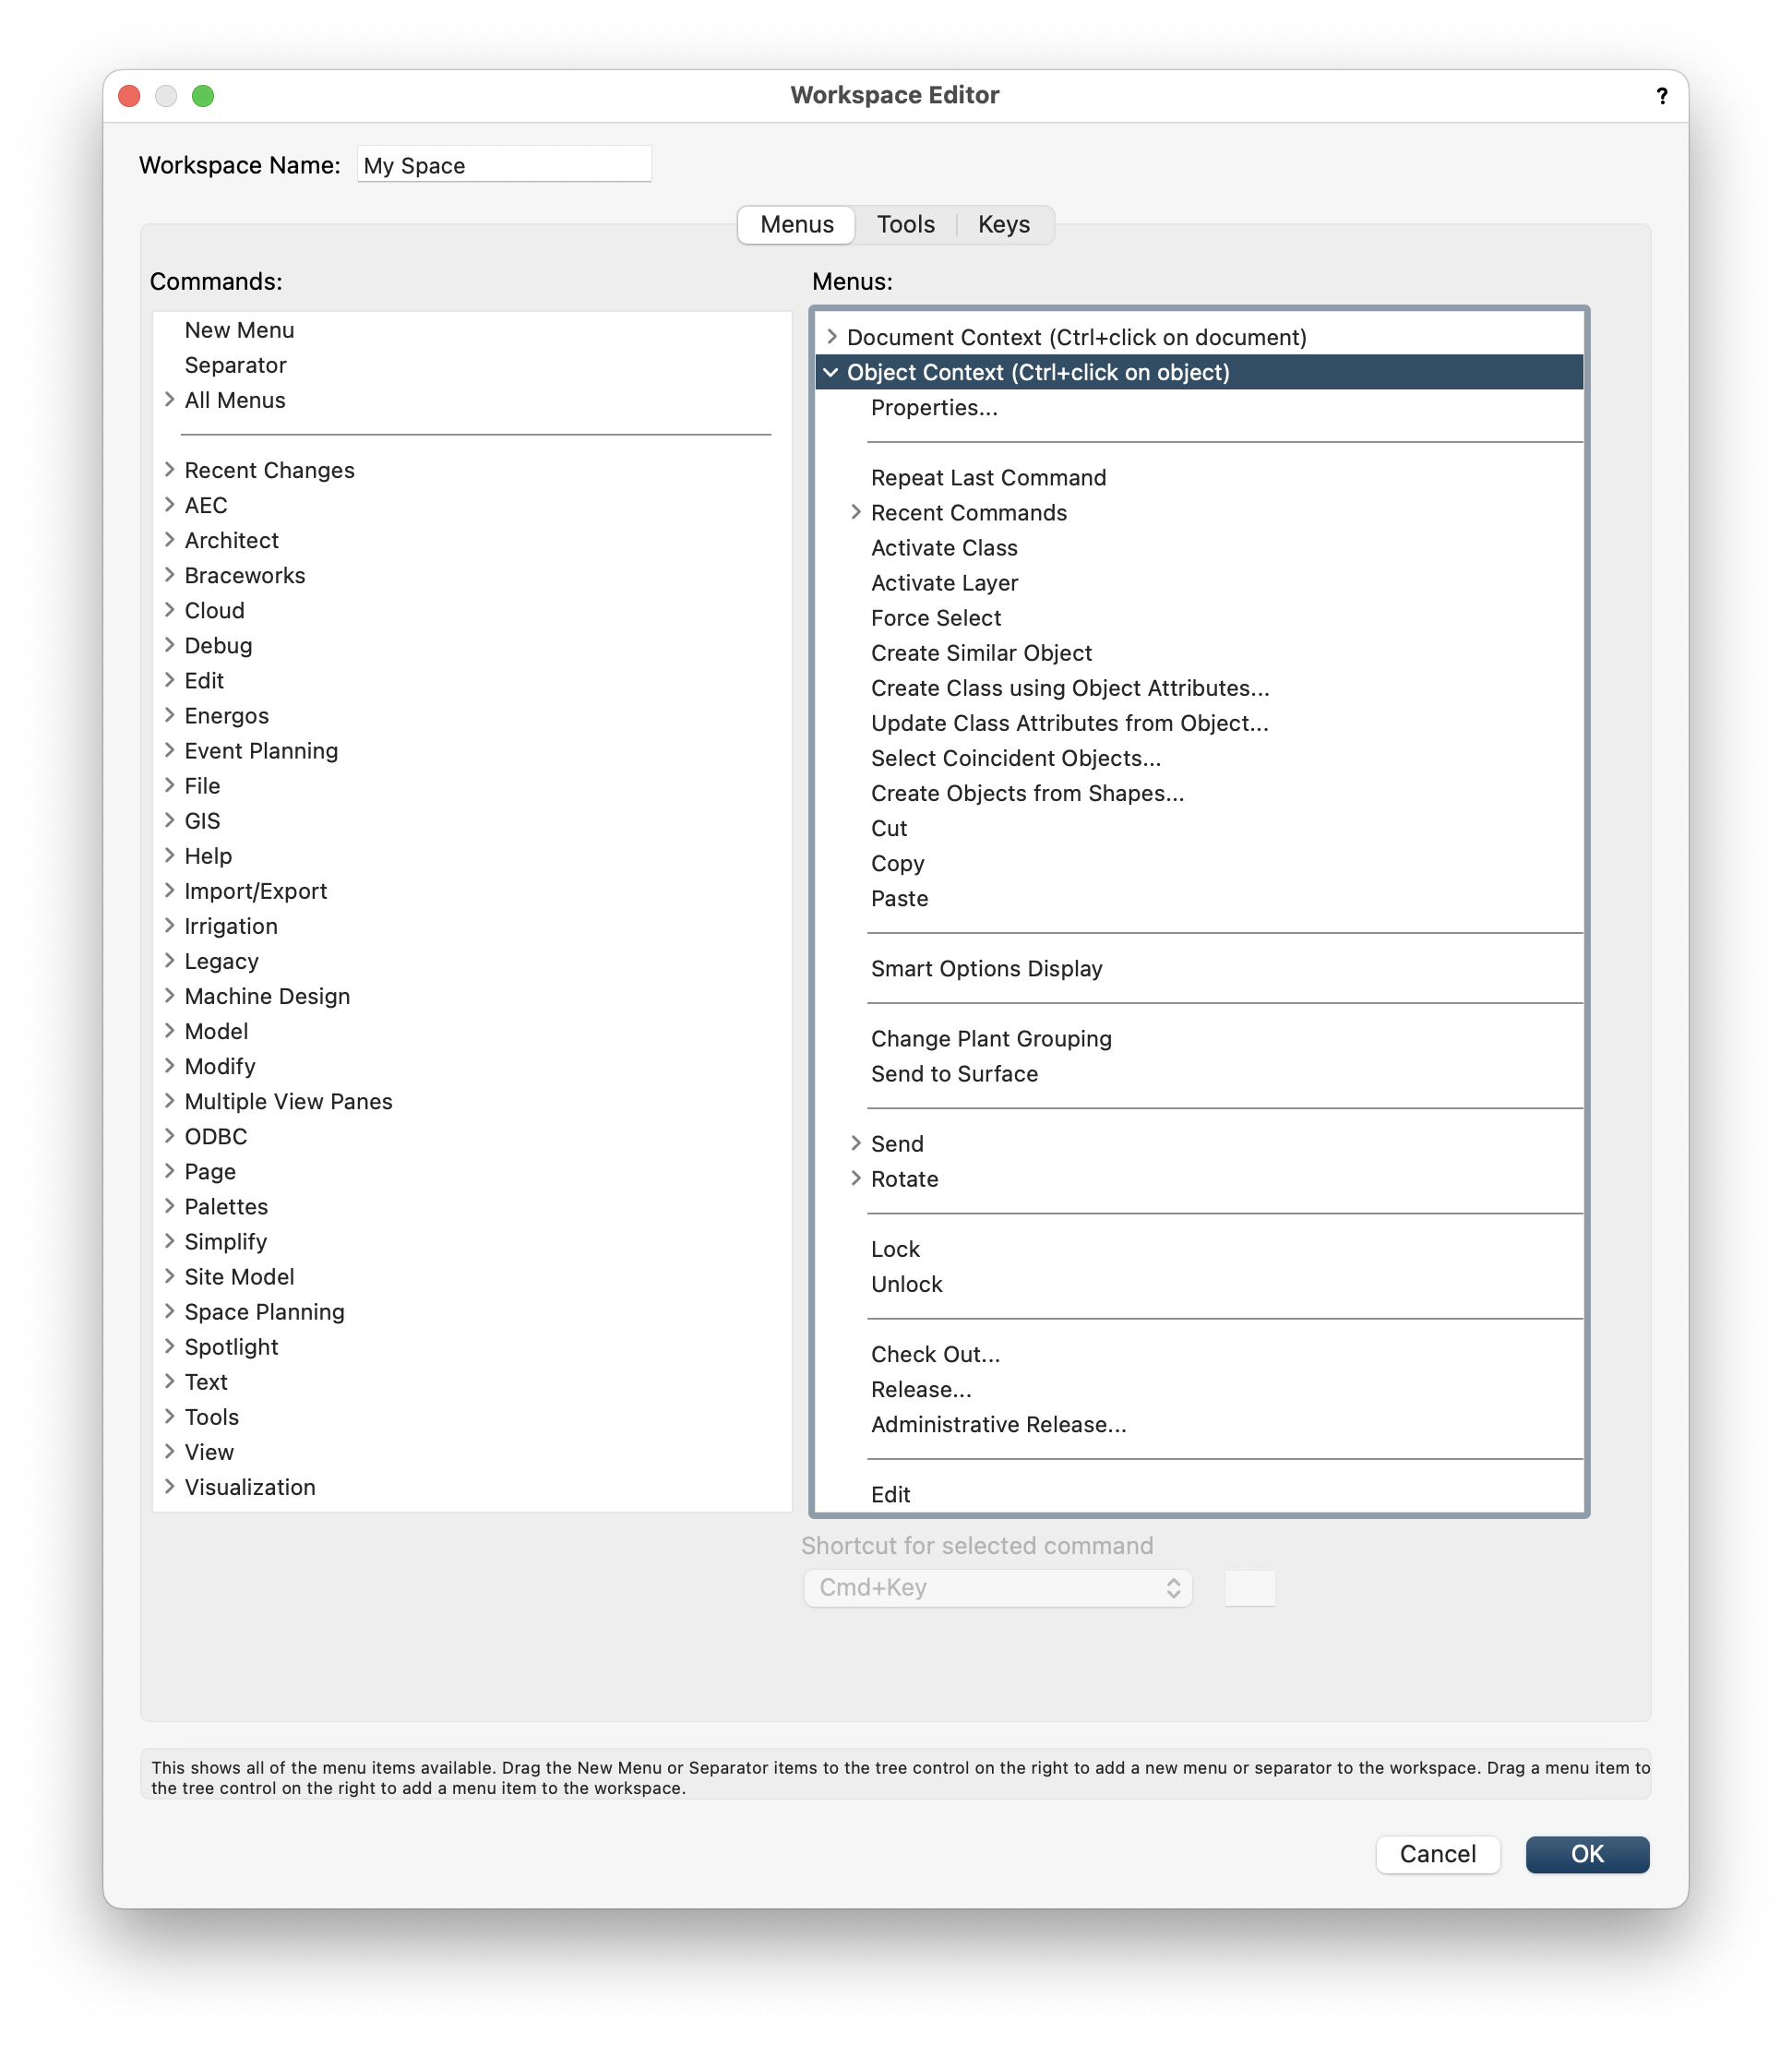Expand the Rotate submenu

(856, 1178)
